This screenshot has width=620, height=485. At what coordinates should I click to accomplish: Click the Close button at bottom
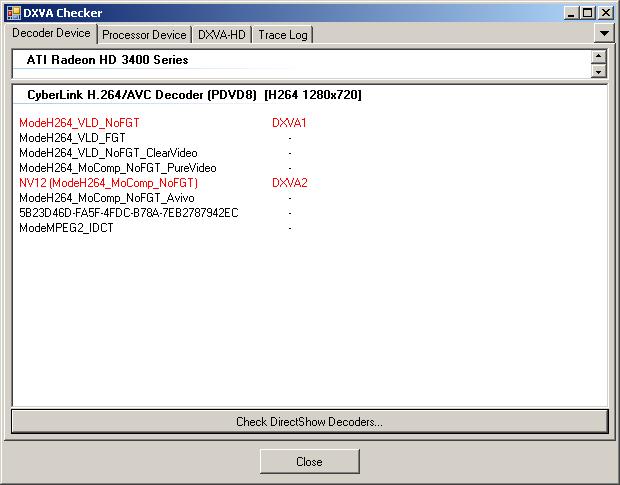tap(309, 461)
